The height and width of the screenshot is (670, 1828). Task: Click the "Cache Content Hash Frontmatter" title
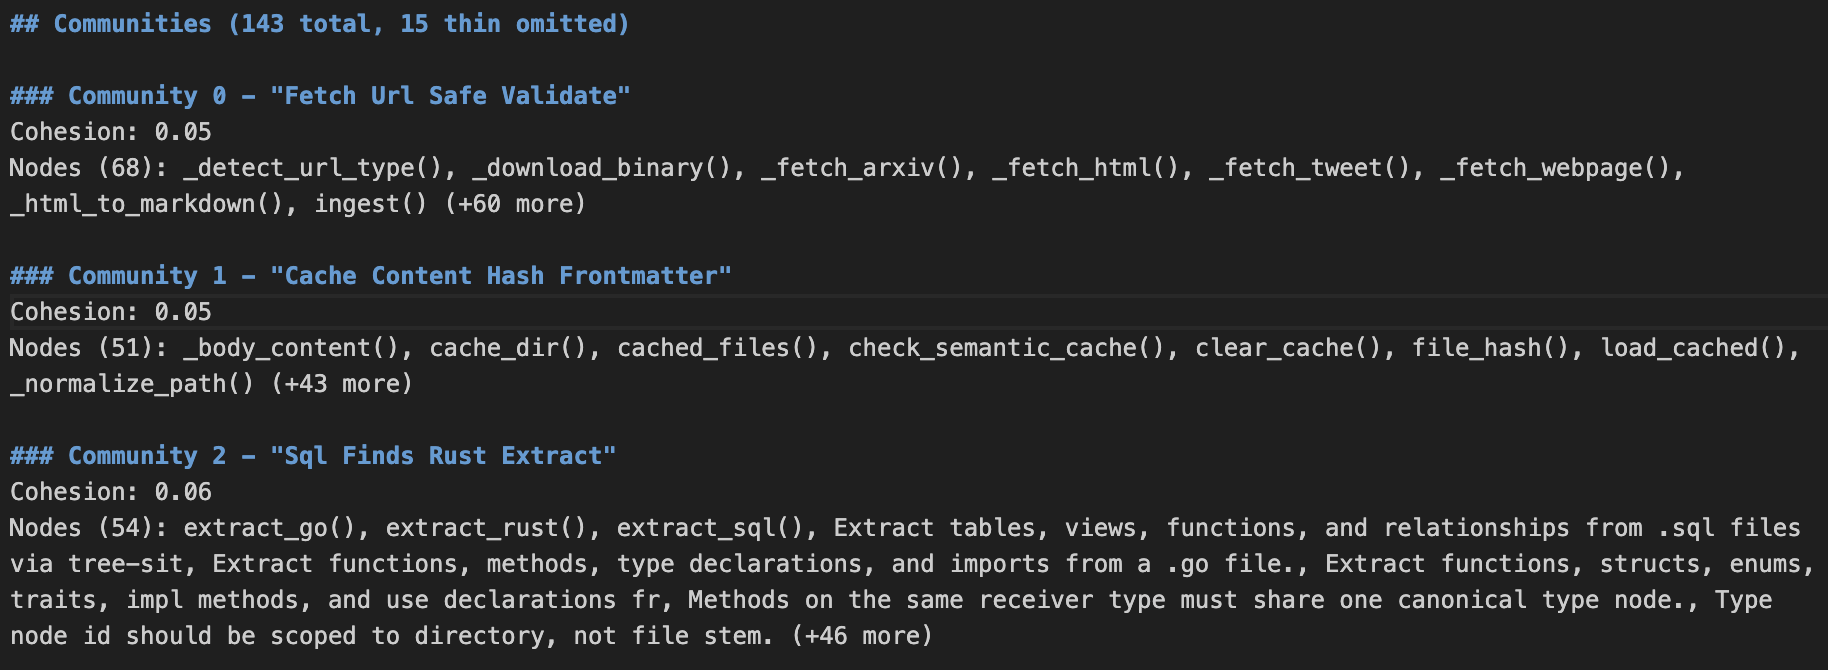tap(501, 276)
